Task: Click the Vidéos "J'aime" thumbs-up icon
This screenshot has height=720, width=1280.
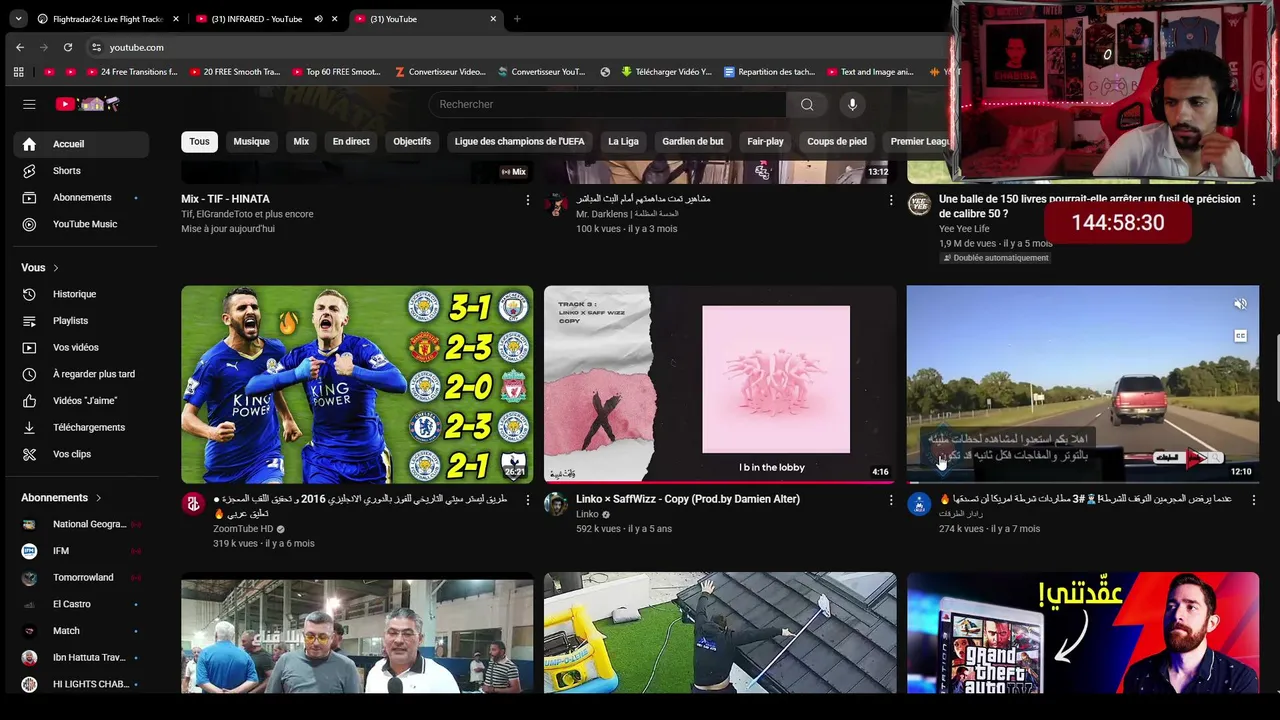Action: click(x=29, y=401)
